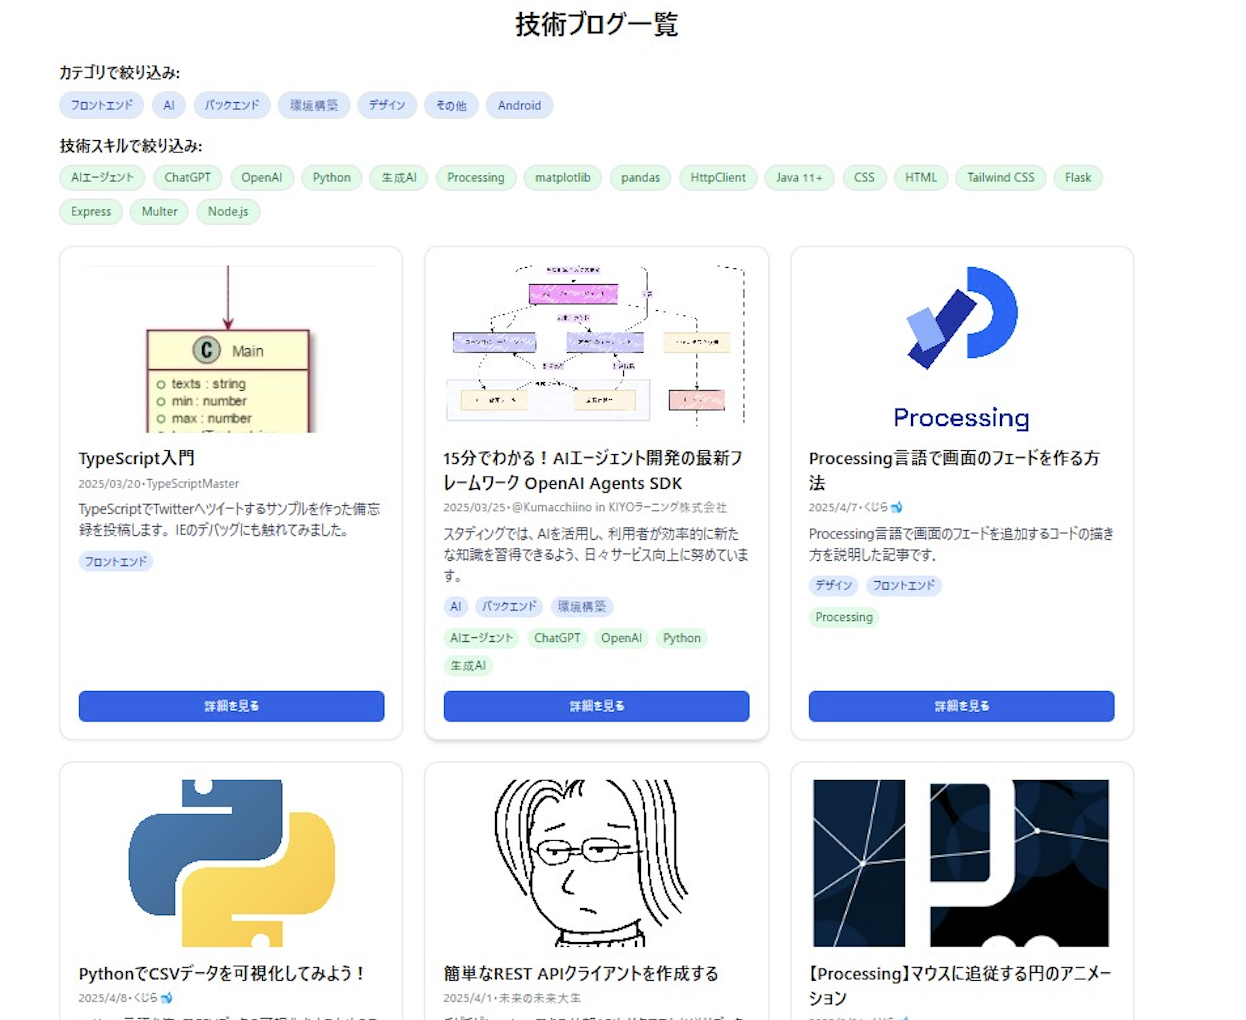Image resolution: width=1246 pixels, height=1020 pixels.
Task: Toggle the Node.js skill filter
Action: (x=227, y=212)
